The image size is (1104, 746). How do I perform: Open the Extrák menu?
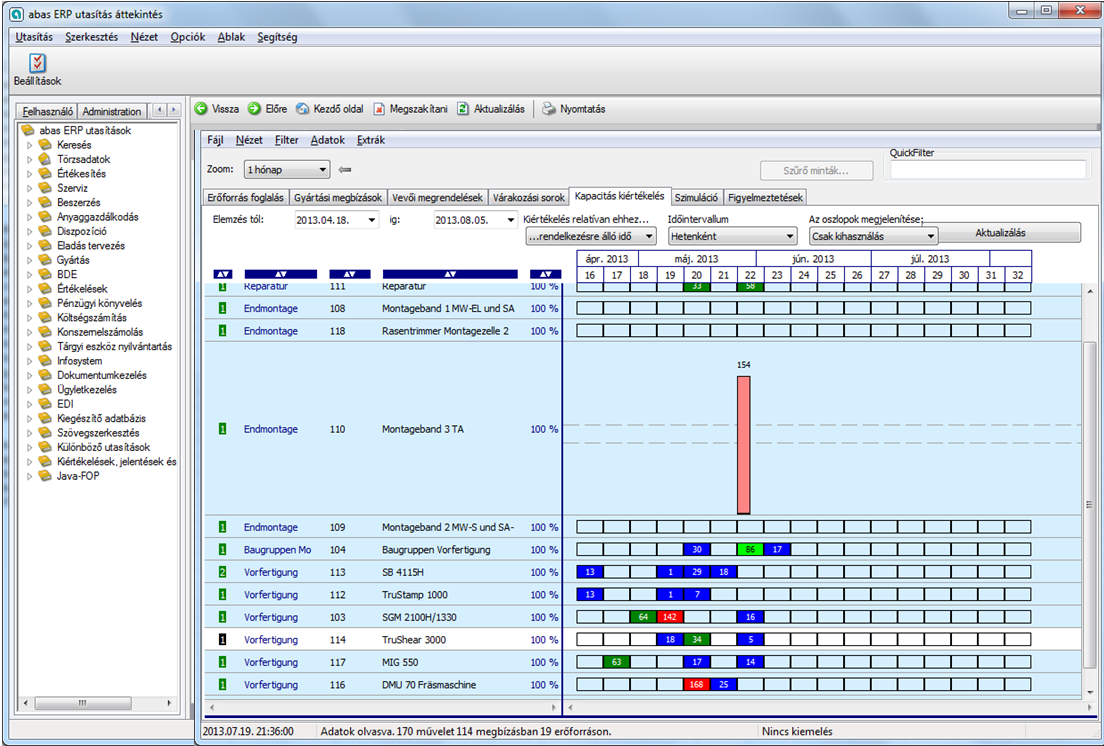(371, 140)
